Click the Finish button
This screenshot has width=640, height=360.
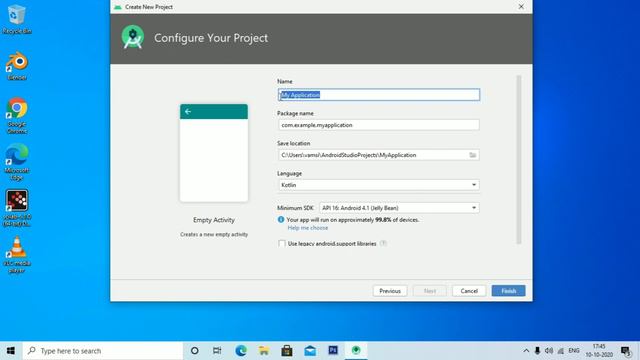coord(509,291)
